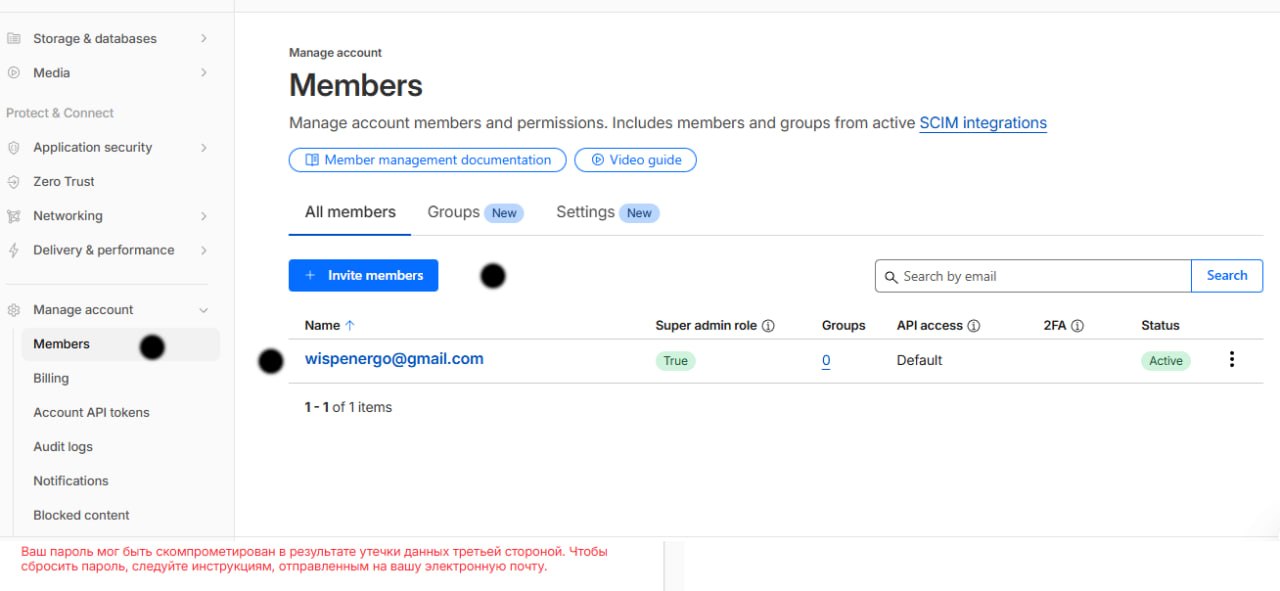
Task: Click the Application security shield icon
Action: [14, 148]
